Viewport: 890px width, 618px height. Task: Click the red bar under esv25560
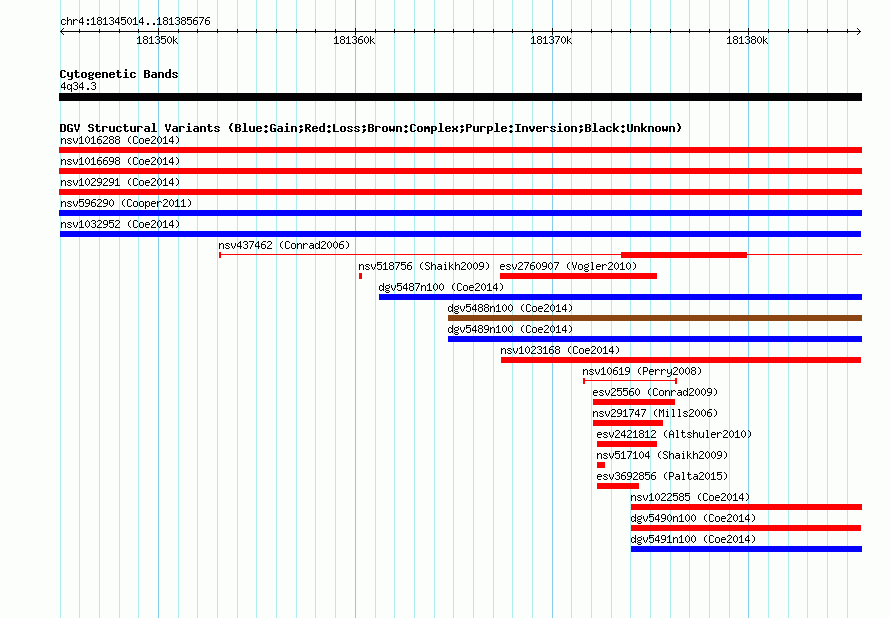(x=634, y=402)
